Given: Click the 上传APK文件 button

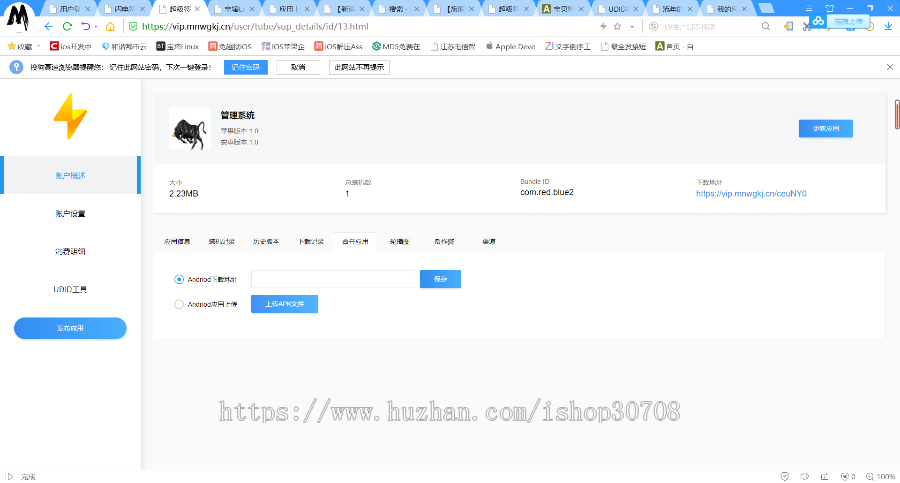Looking at the screenshot, I should (x=284, y=304).
